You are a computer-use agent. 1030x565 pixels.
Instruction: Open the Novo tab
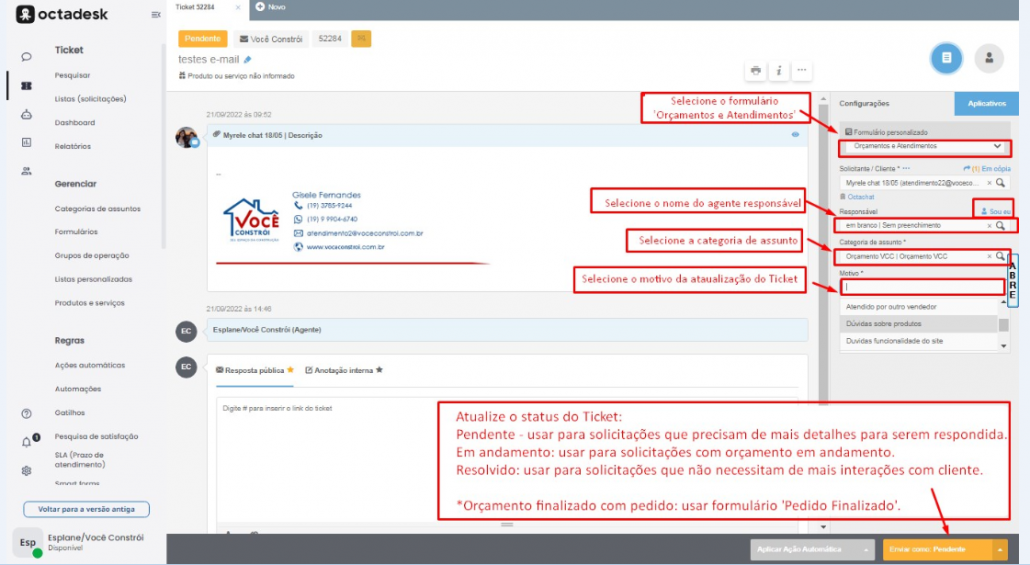click(x=270, y=7)
